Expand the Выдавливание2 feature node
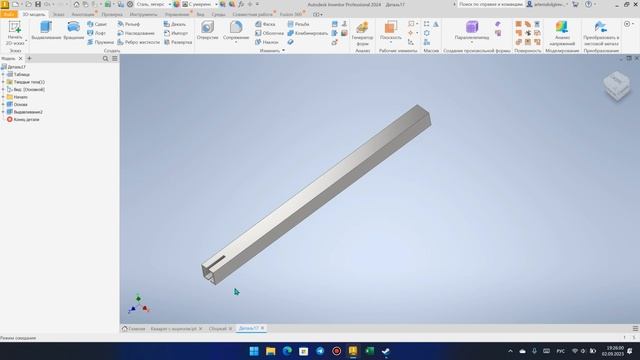This screenshot has height=360, width=640. point(3,112)
